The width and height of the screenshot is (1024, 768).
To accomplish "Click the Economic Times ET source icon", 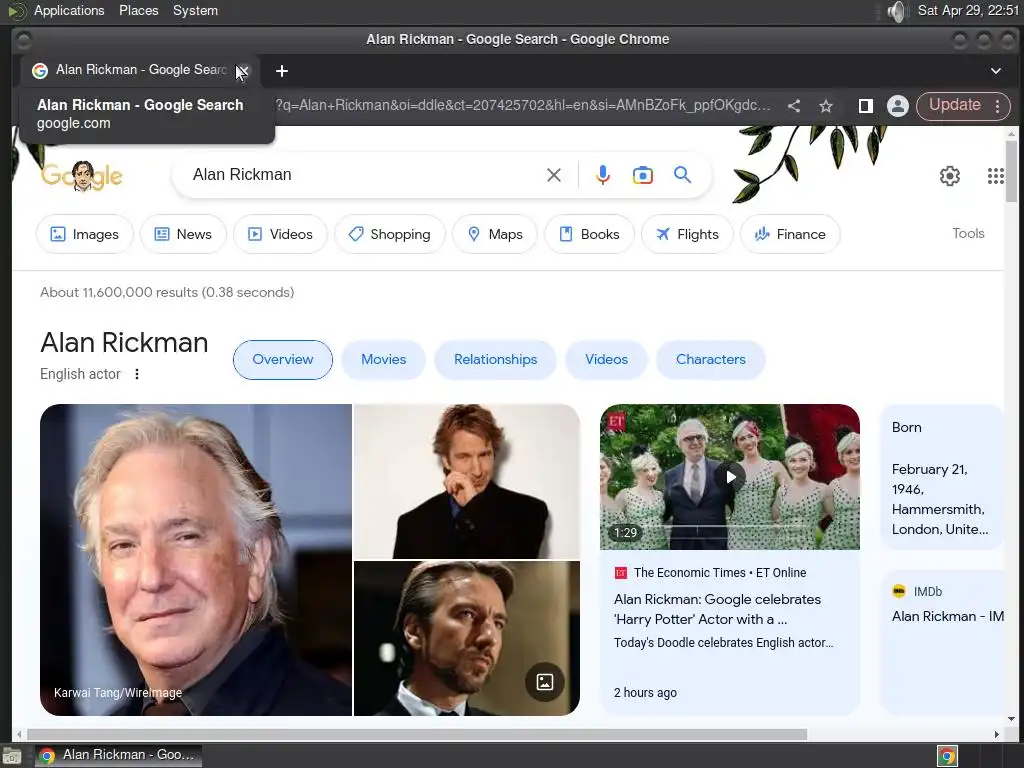I will (620, 573).
